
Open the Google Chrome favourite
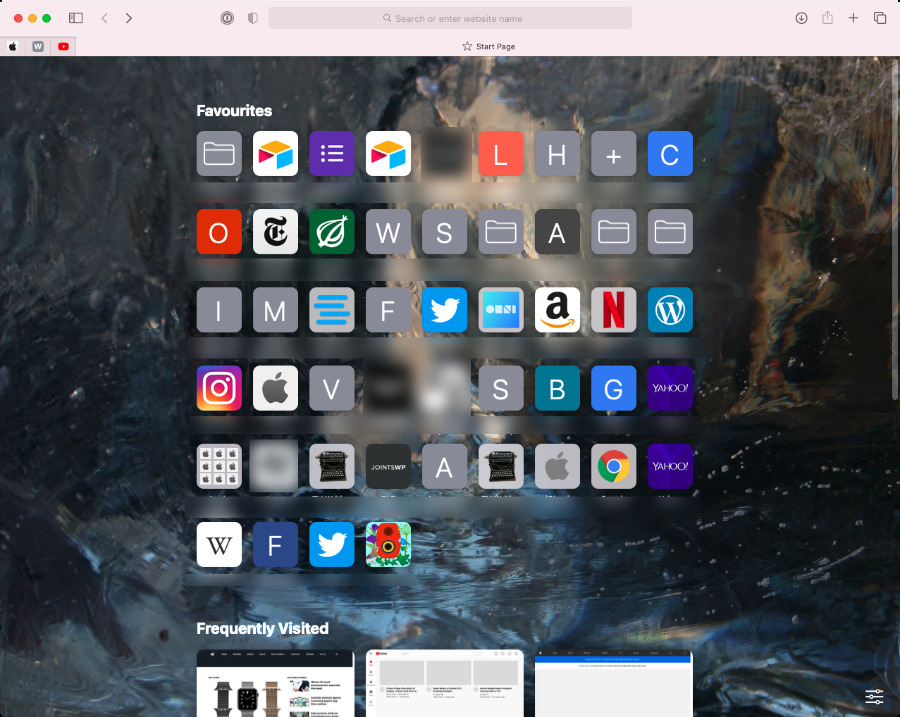(614, 466)
